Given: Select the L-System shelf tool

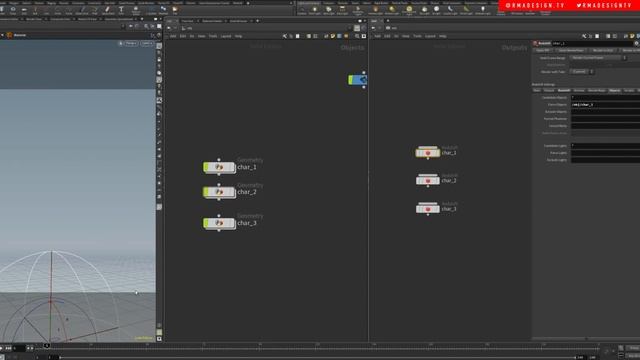Looking at the screenshot, I should click(151, 10).
